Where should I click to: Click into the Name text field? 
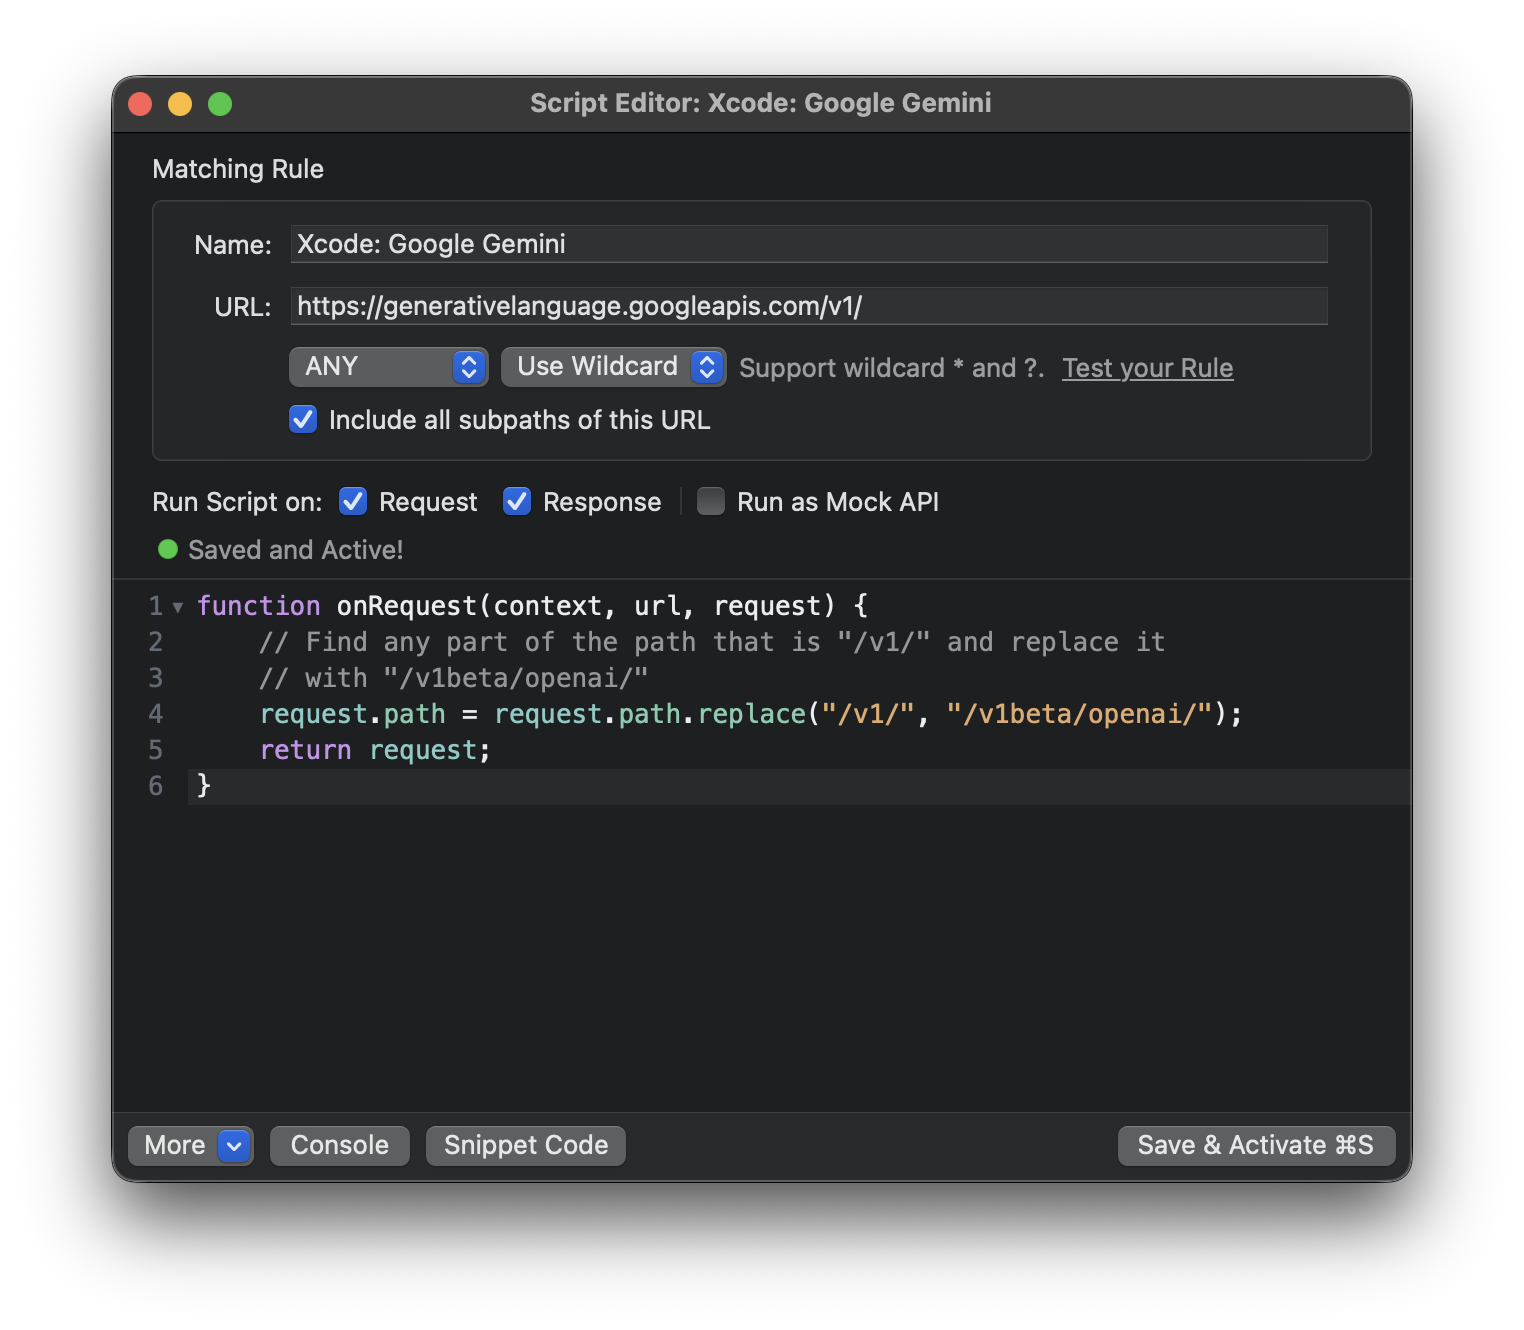coord(808,244)
